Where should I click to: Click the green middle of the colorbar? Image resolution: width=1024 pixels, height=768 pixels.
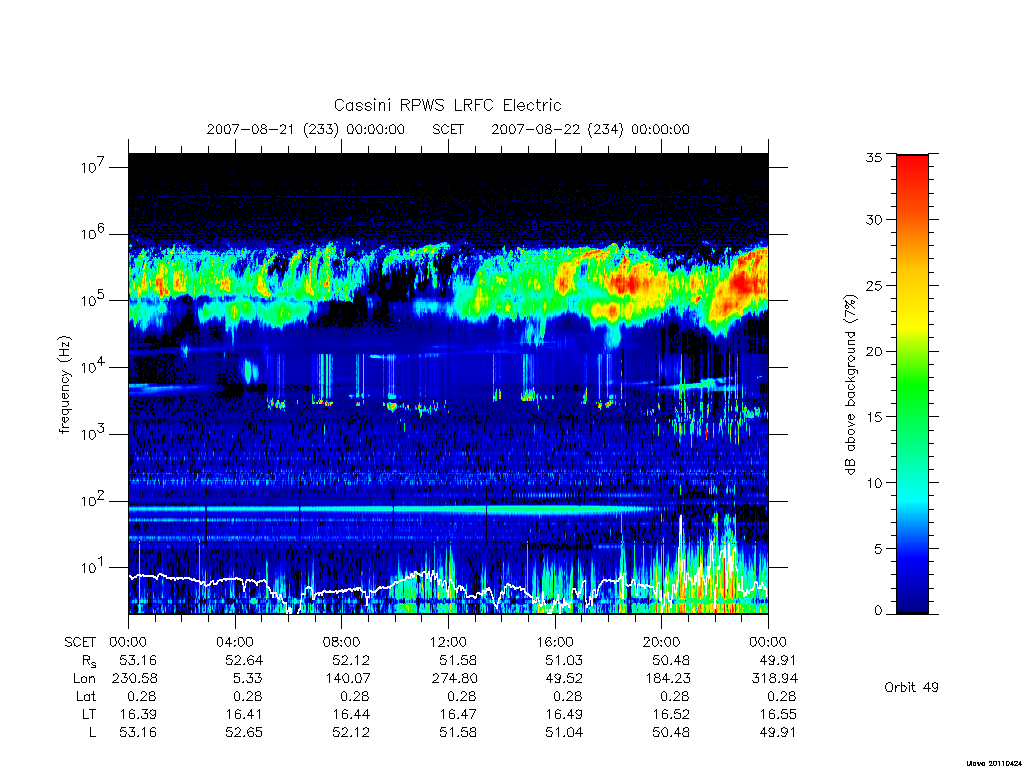[912, 385]
